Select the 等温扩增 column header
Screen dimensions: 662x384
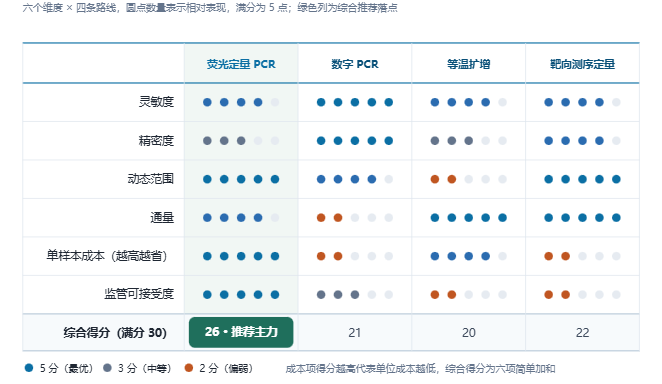(x=469, y=64)
